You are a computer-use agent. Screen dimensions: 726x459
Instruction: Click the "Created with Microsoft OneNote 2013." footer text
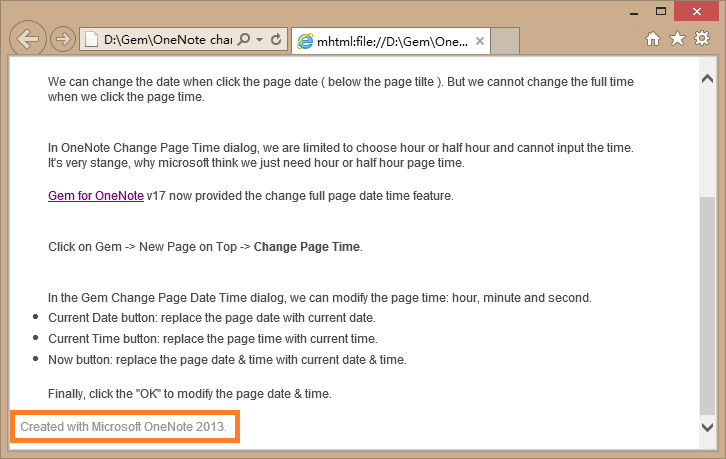(x=124, y=427)
